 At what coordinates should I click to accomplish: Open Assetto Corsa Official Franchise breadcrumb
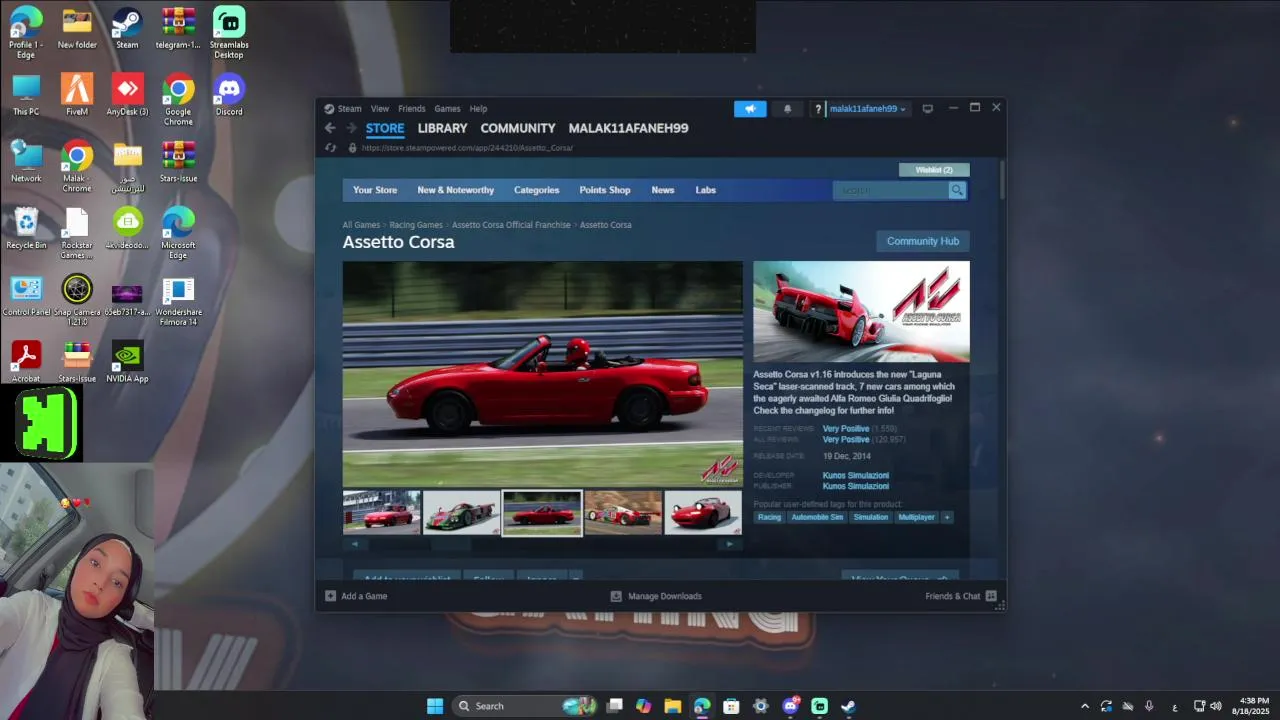(x=511, y=225)
